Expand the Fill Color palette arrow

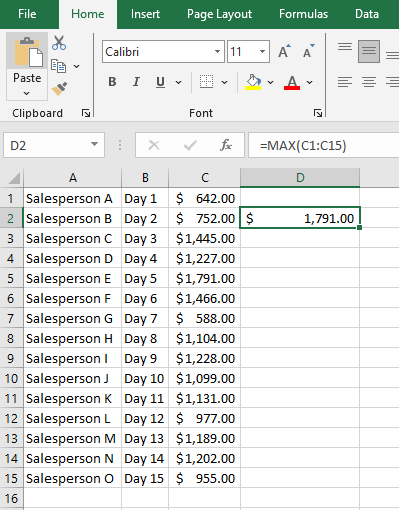pos(270,82)
